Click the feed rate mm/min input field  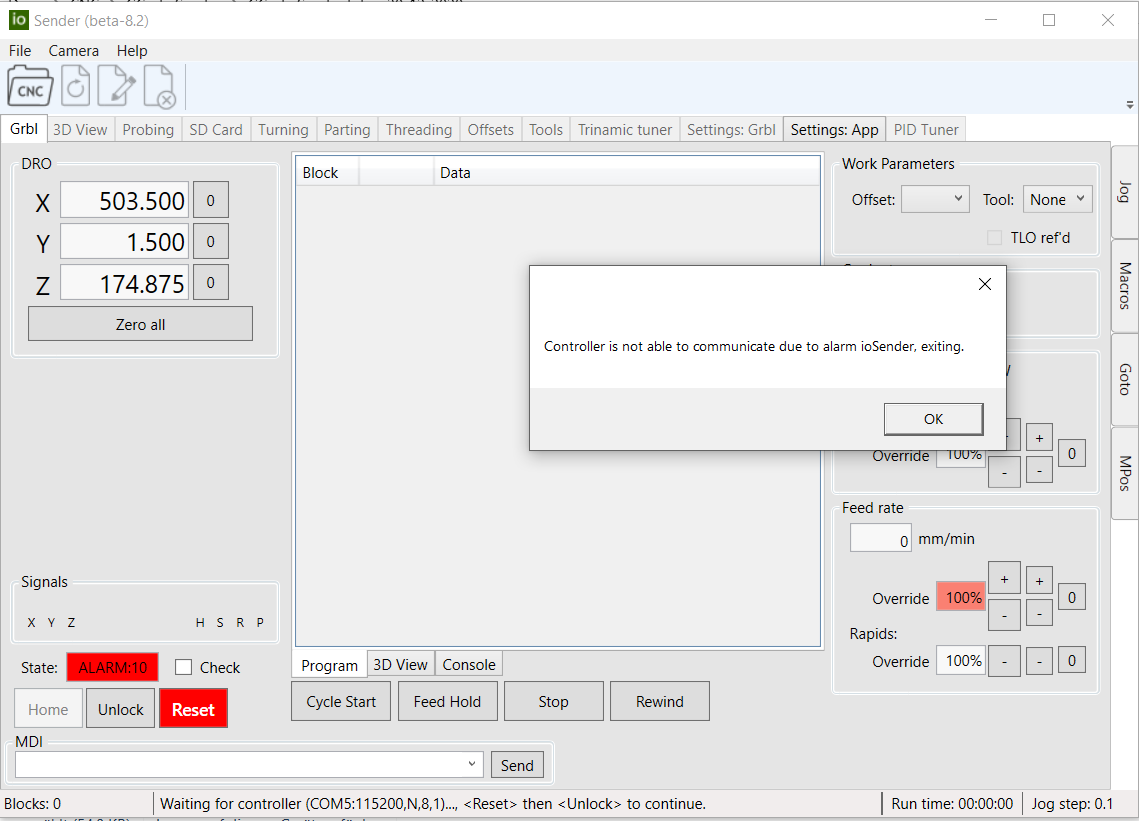[x=880, y=539]
